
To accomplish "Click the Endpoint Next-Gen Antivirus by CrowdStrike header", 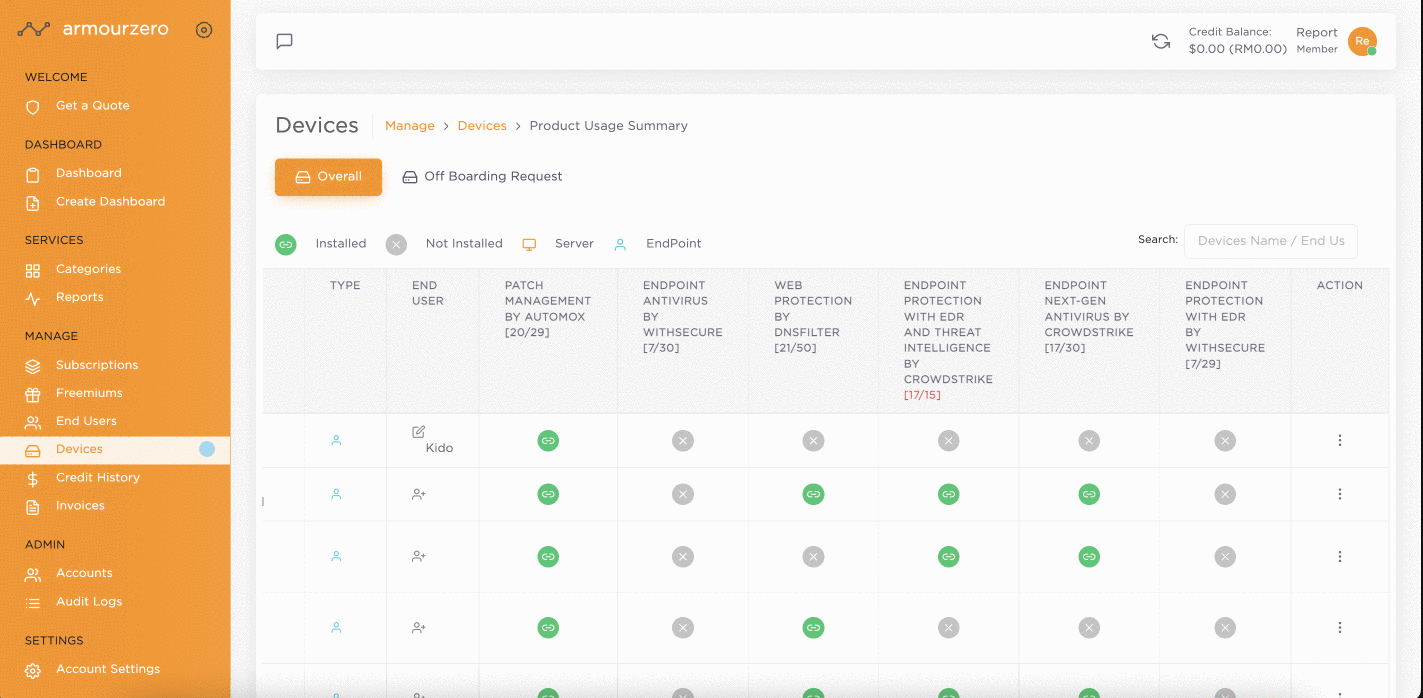I will point(1089,317).
